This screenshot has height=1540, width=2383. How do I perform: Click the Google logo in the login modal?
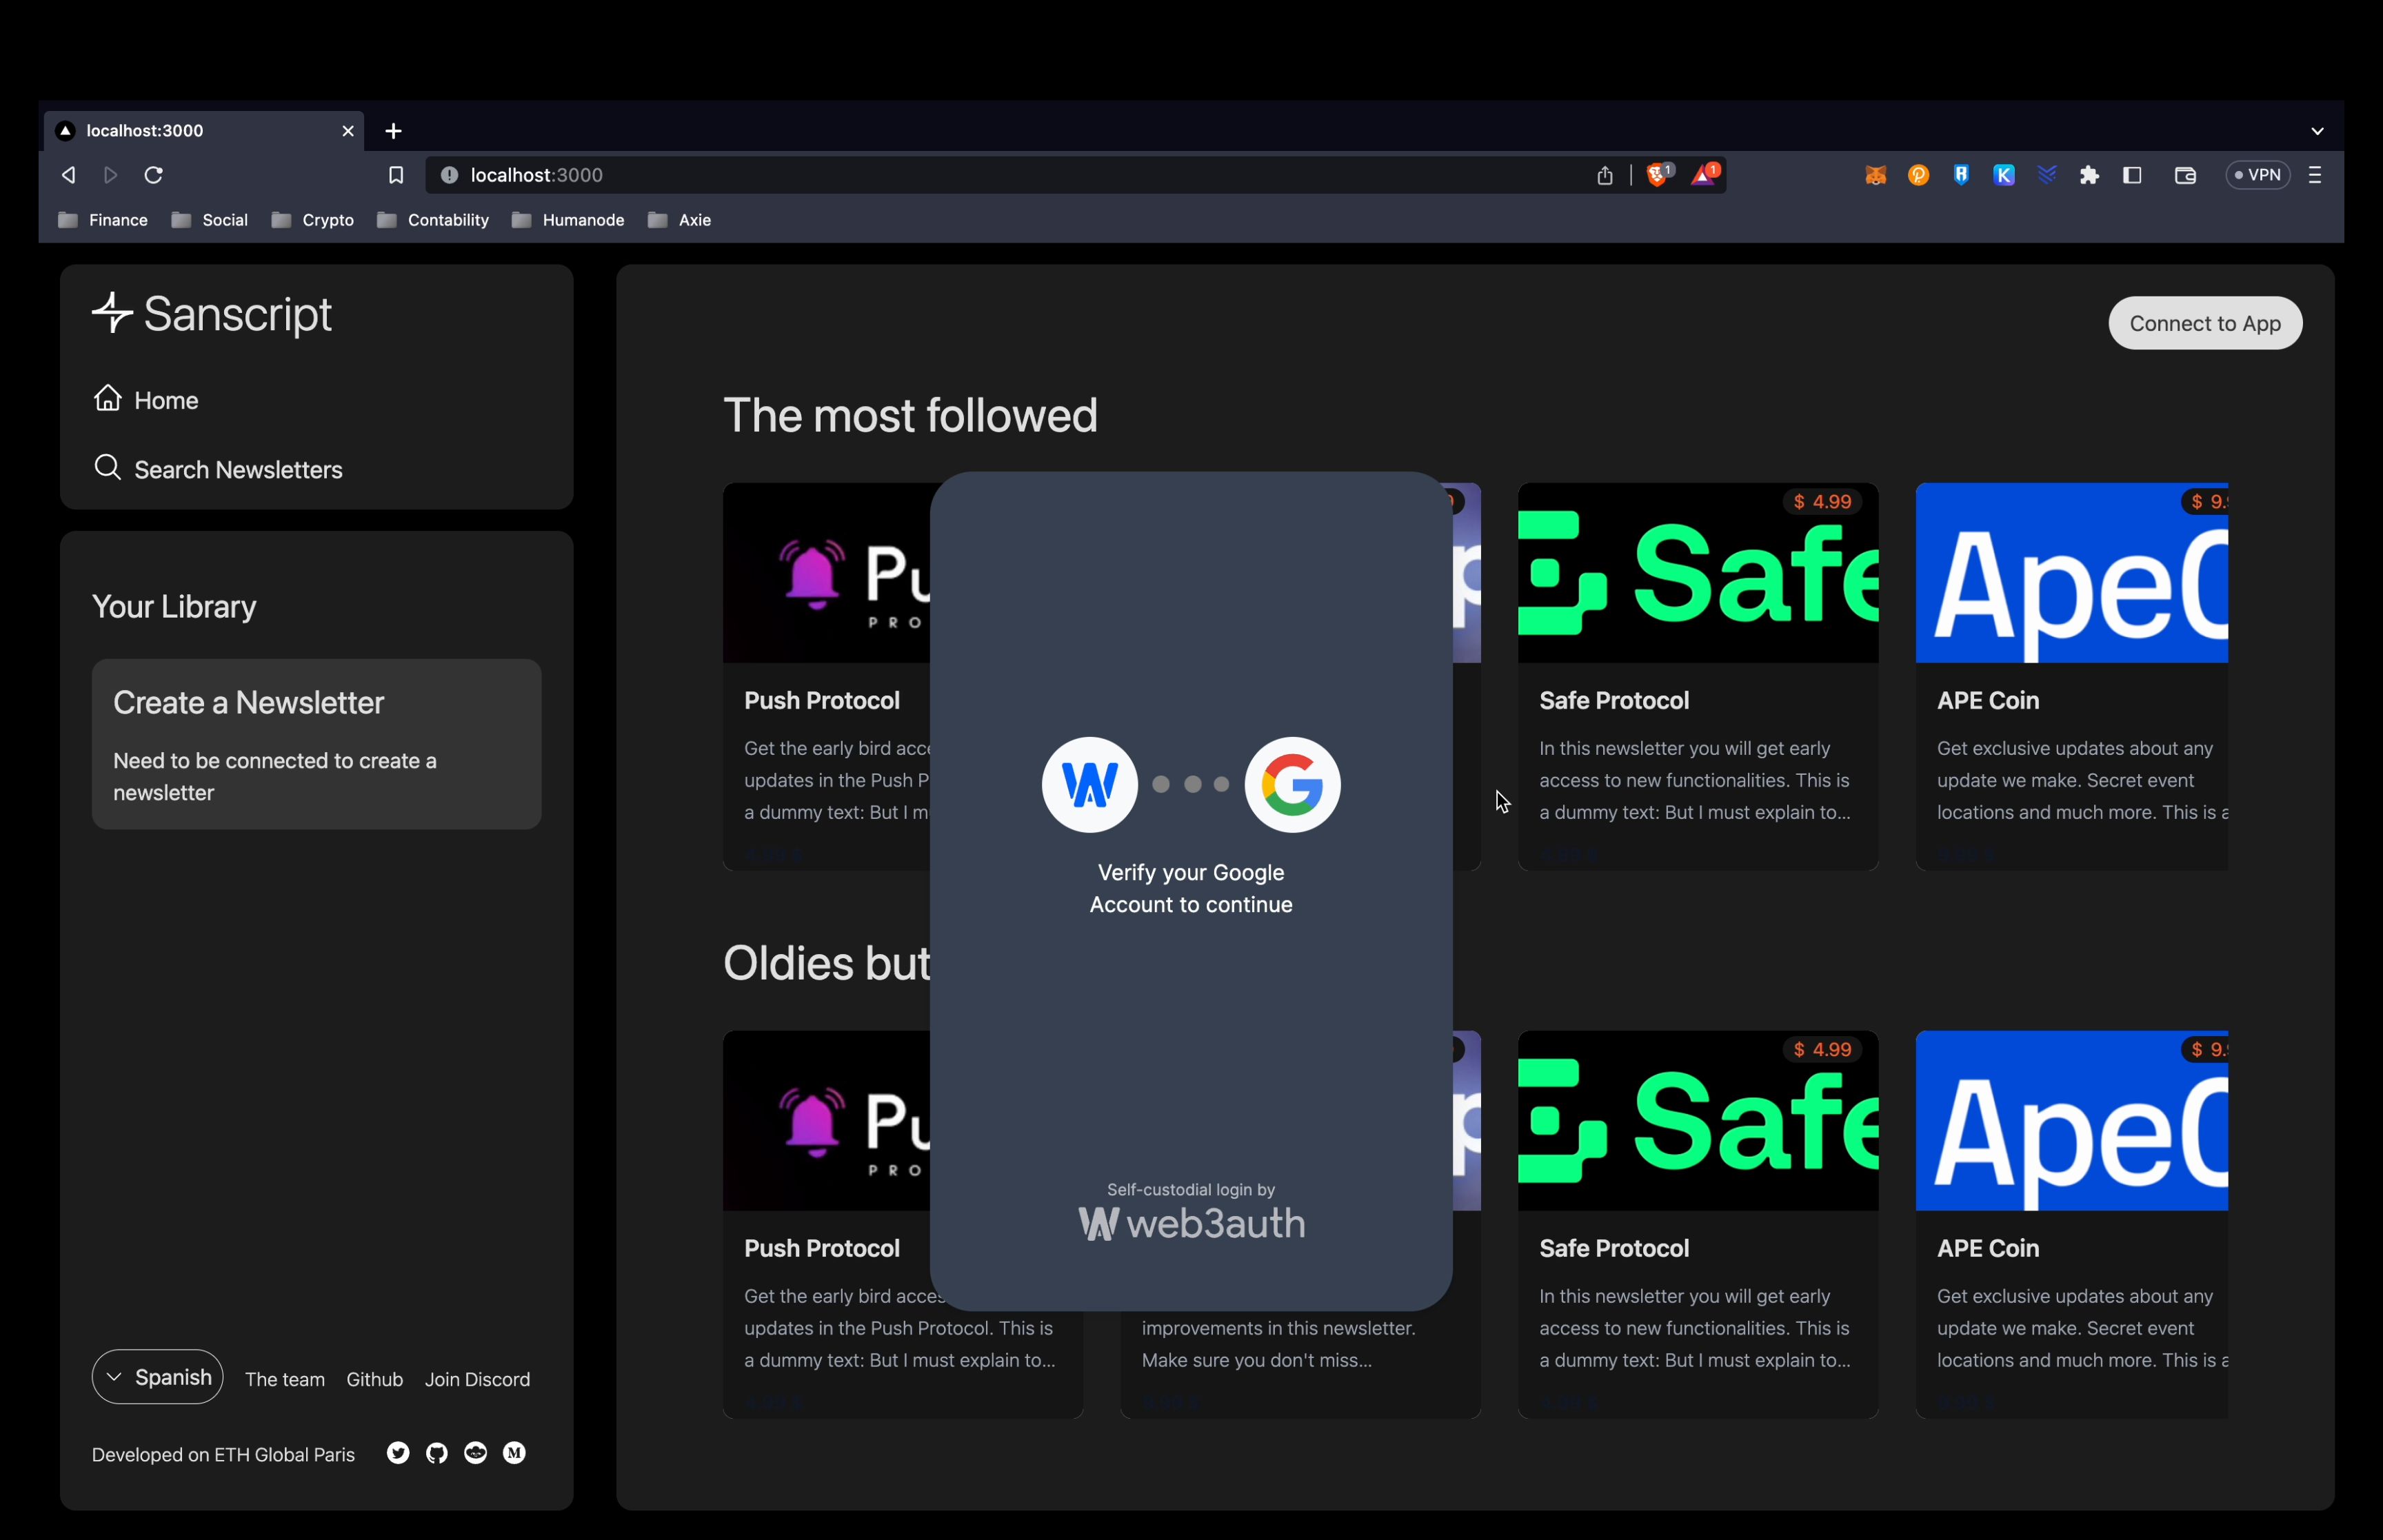pyautogui.click(x=1292, y=785)
